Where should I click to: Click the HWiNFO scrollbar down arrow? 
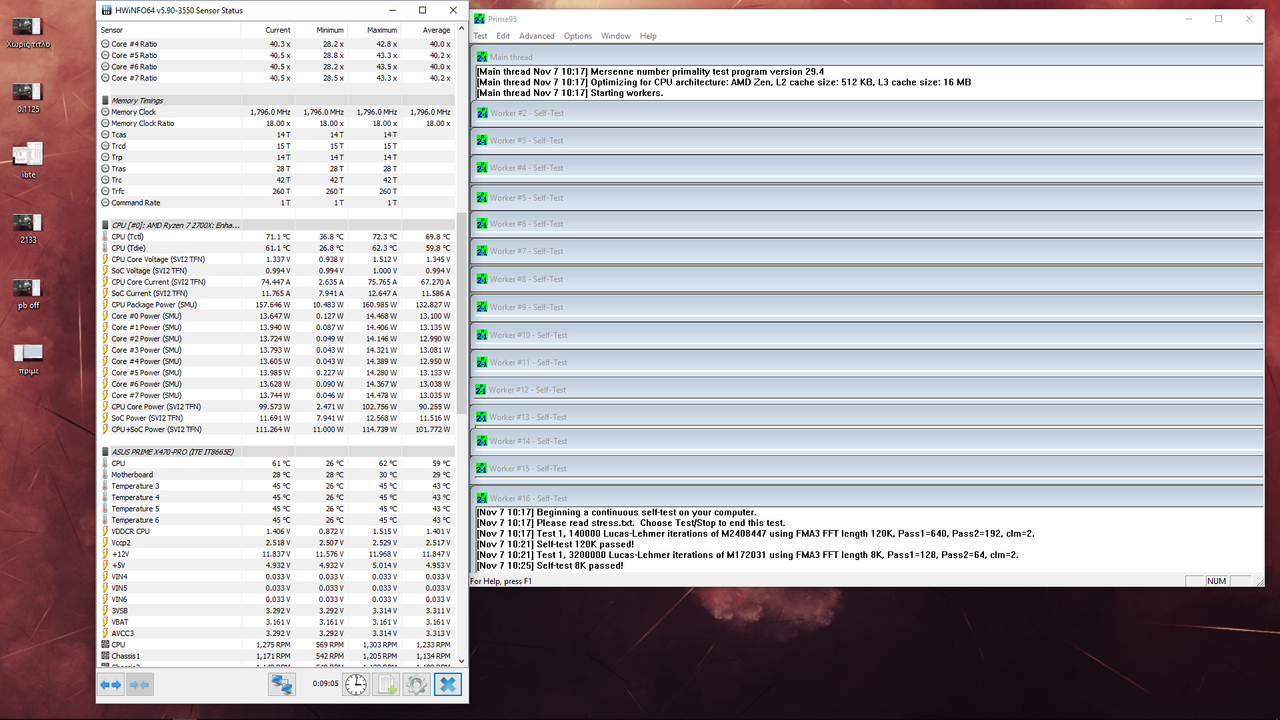click(x=461, y=661)
